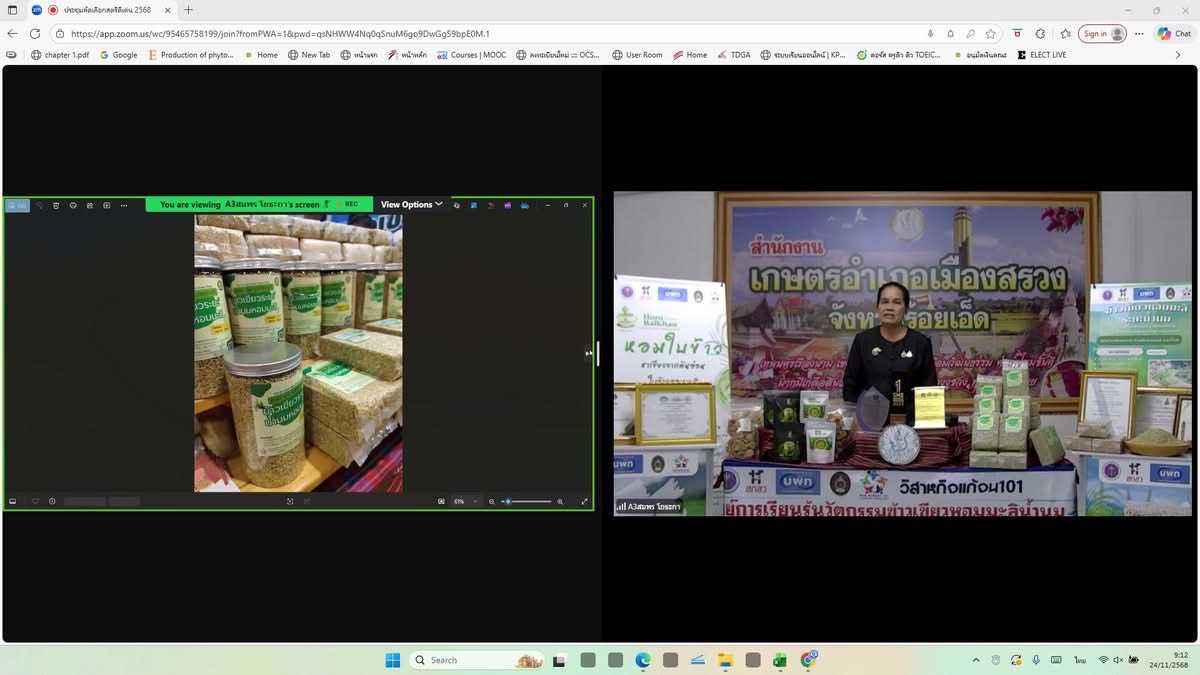
Task: Add this page to favorites with the star
Action: [x=991, y=33]
